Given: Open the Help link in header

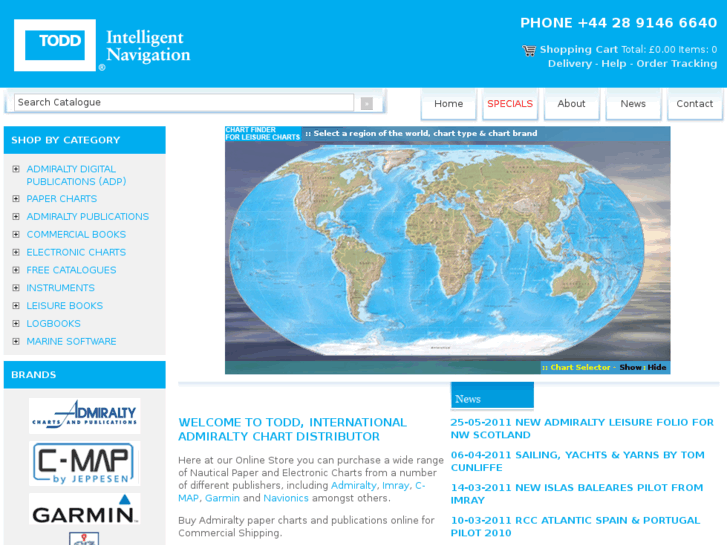Looking at the screenshot, I should click(x=613, y=64).
